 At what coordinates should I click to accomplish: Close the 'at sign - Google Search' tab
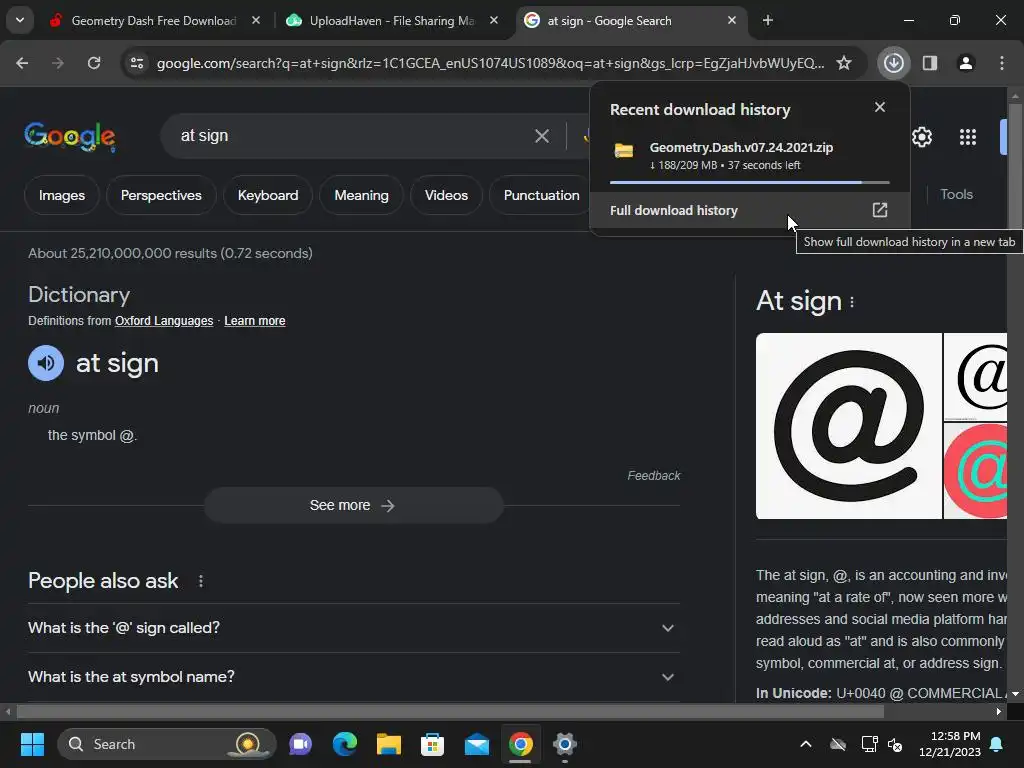click(x=731, y=20)
